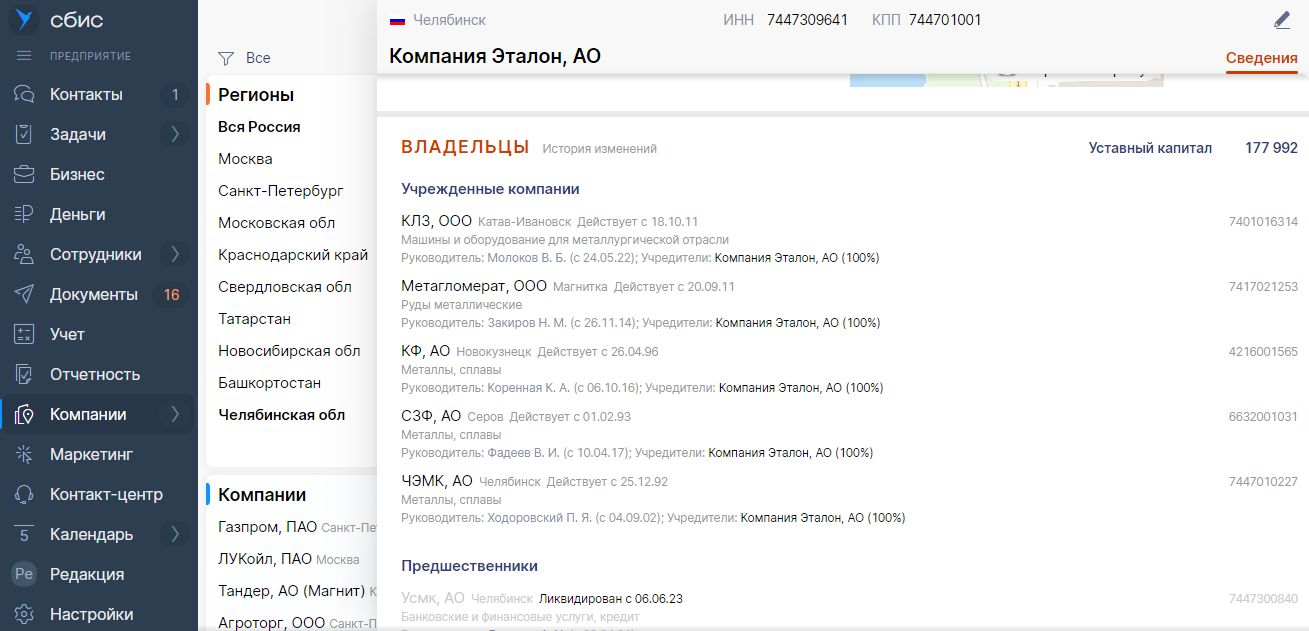Viewport: 1309px width, 631px height.
Task: Select Московская обл region
Action: pos(277,223)
